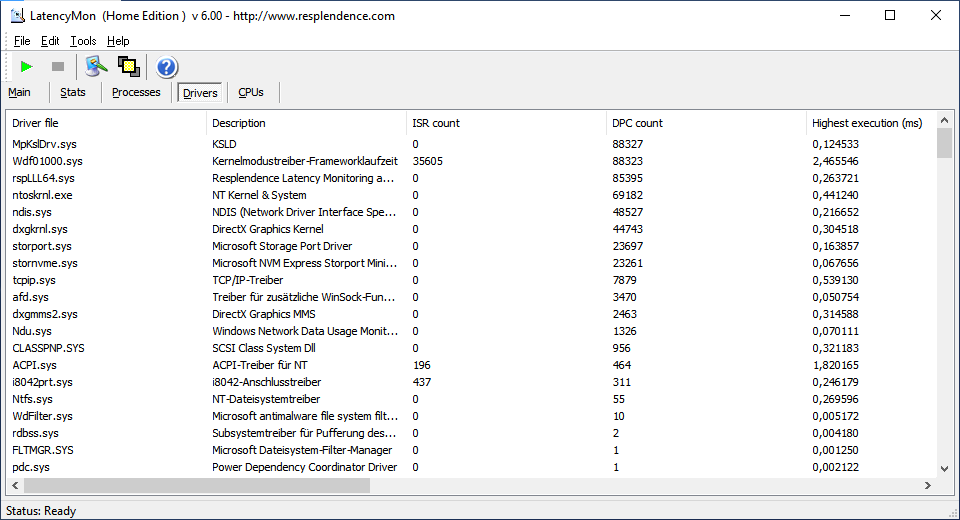Sort by the DPC count column header
The width and height of the screenshot is (960, 520).
coord(637,123)
